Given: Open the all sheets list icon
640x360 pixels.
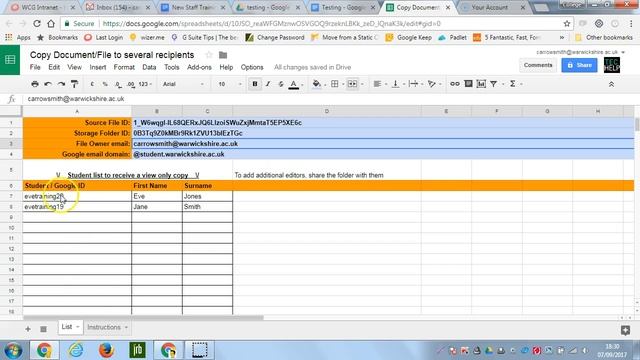Looking at the screenshot, I should click(x=43, y=329).
